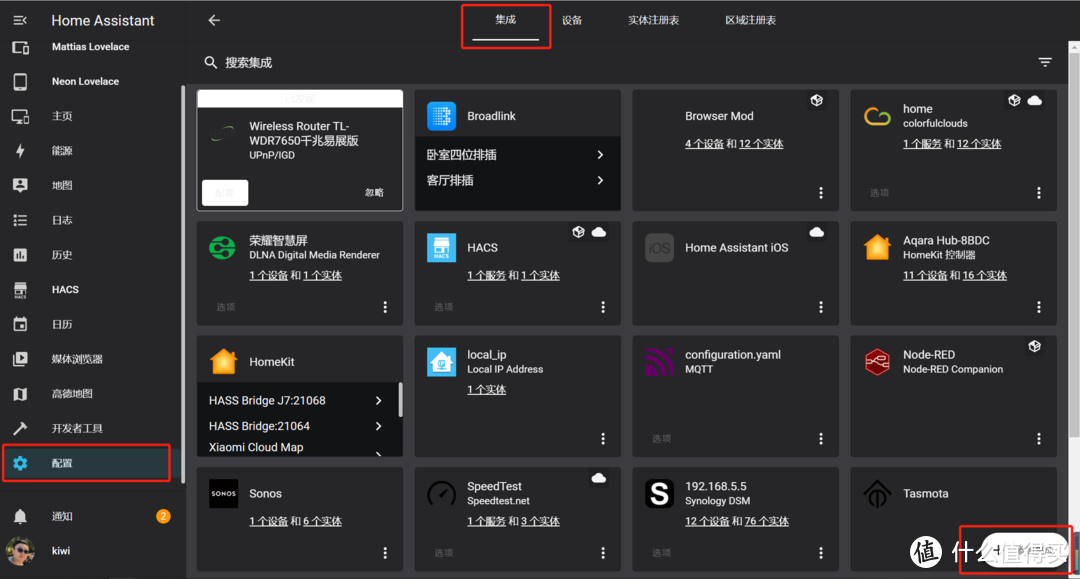Open 4个设备 link on Browser Mod
Image resolution: width=1080 pixels, height=579 pixels.
704,144
